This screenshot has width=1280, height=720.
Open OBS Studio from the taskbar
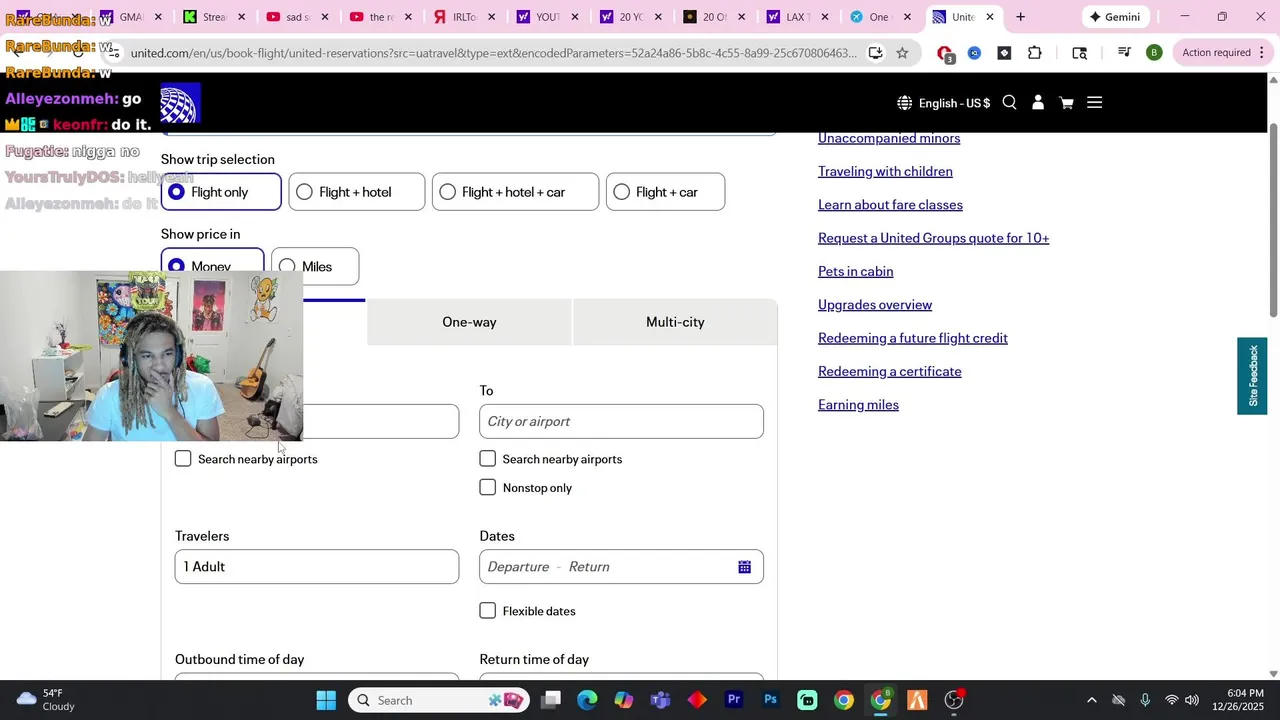pos(954,700)
